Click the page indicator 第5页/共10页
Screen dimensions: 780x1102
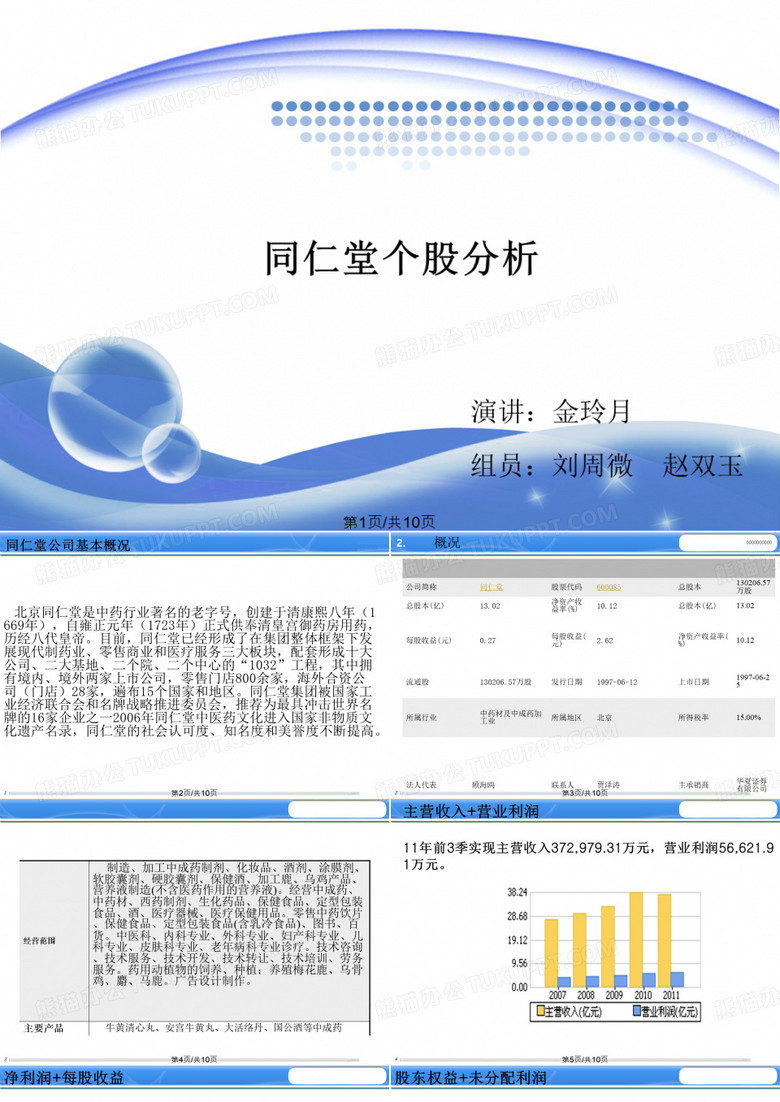(x=585, y=1059)
